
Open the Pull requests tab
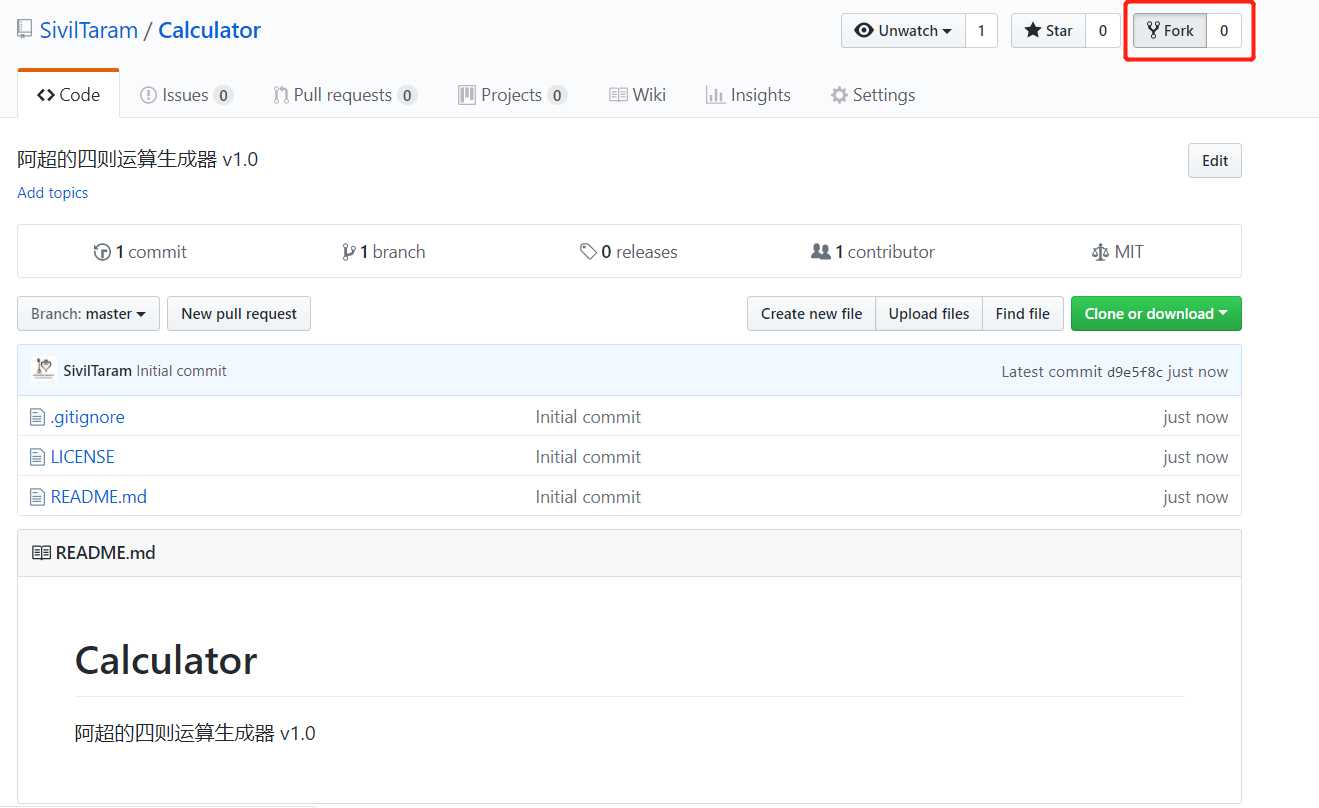click(x=345, y=95)
